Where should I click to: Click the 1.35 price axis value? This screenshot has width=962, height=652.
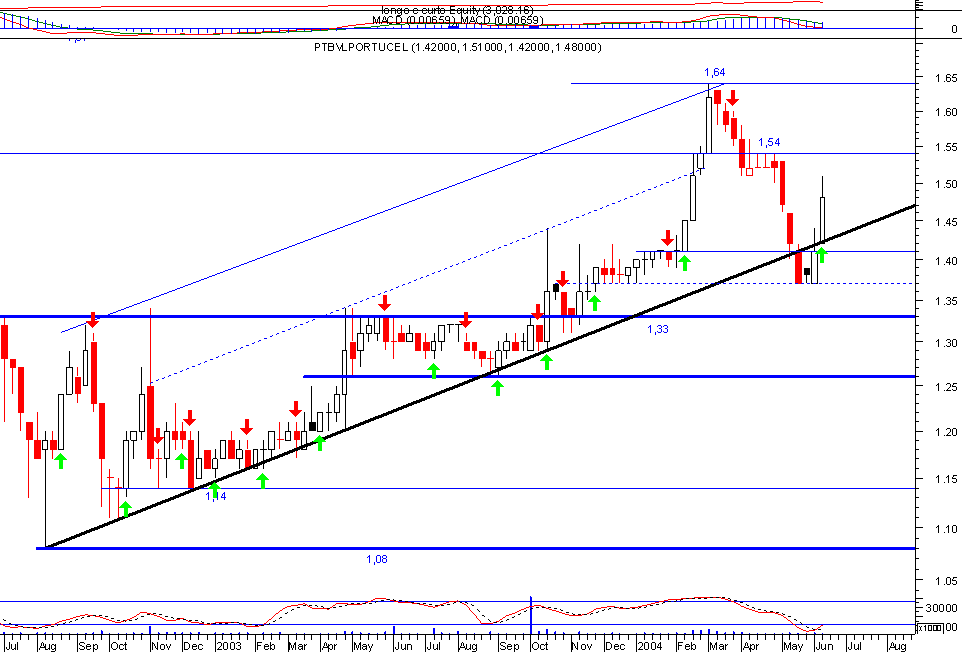946,302
